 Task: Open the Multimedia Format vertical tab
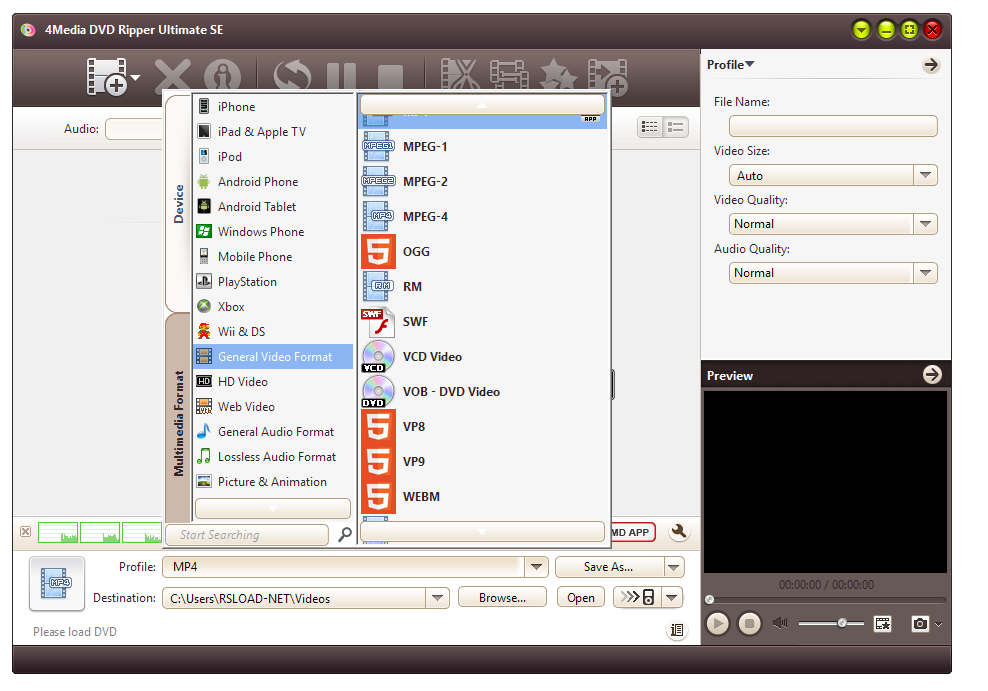point(178,420)
